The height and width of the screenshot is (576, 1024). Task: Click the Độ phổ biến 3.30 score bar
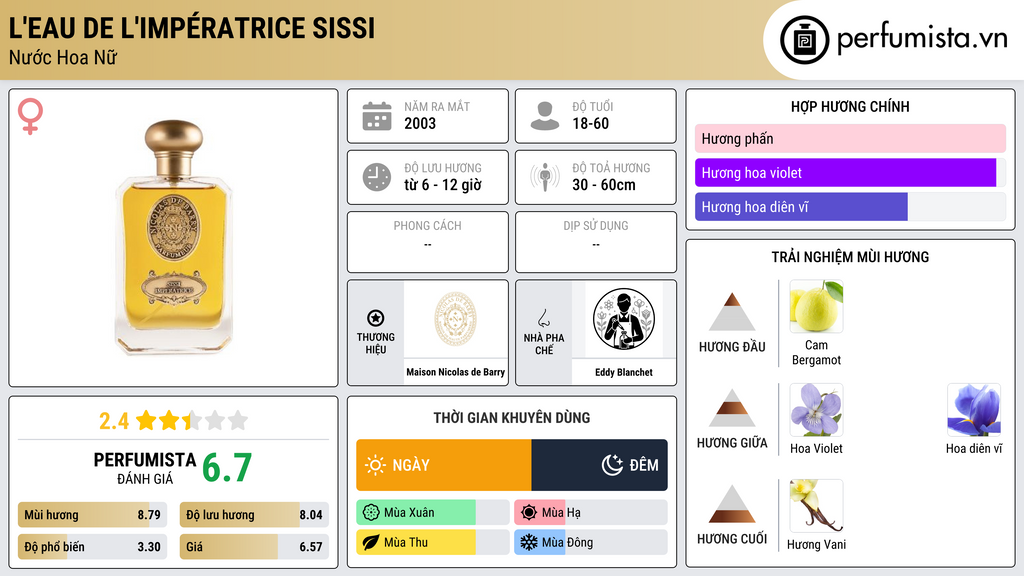pyautogui.click(x=93, y=547)
